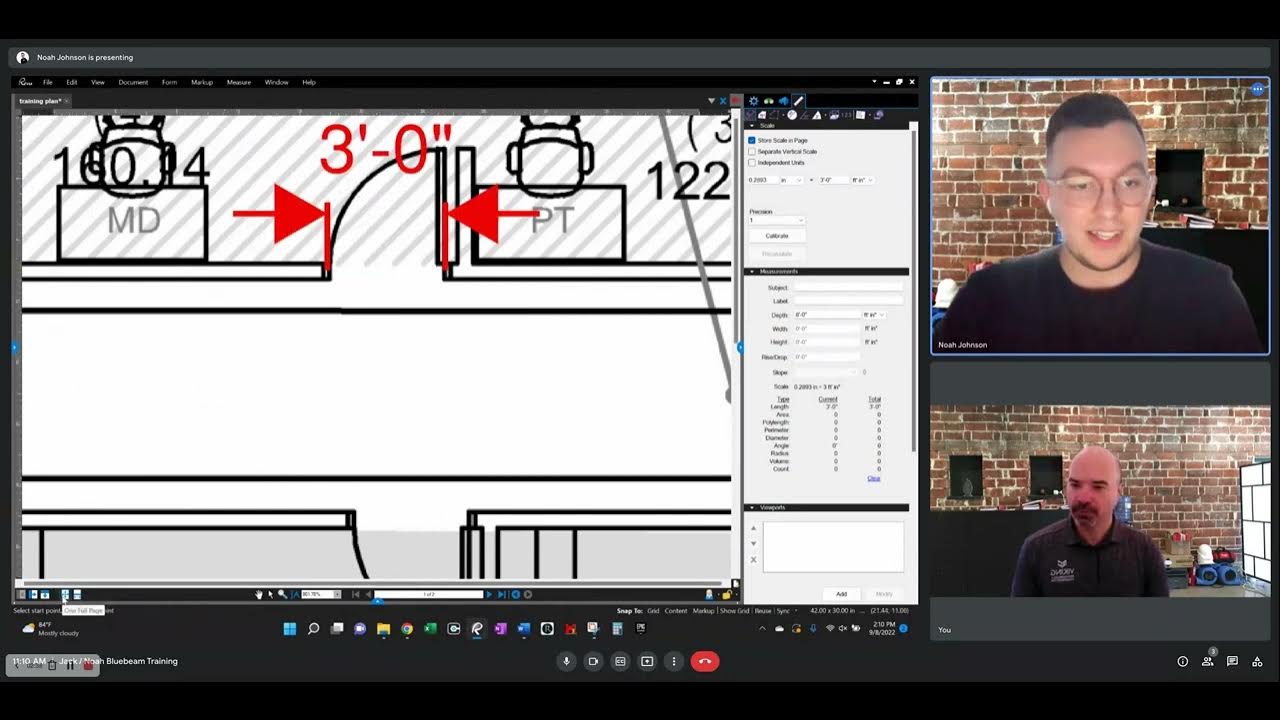Open the scale 'in' units dropdown

(791, 180)
